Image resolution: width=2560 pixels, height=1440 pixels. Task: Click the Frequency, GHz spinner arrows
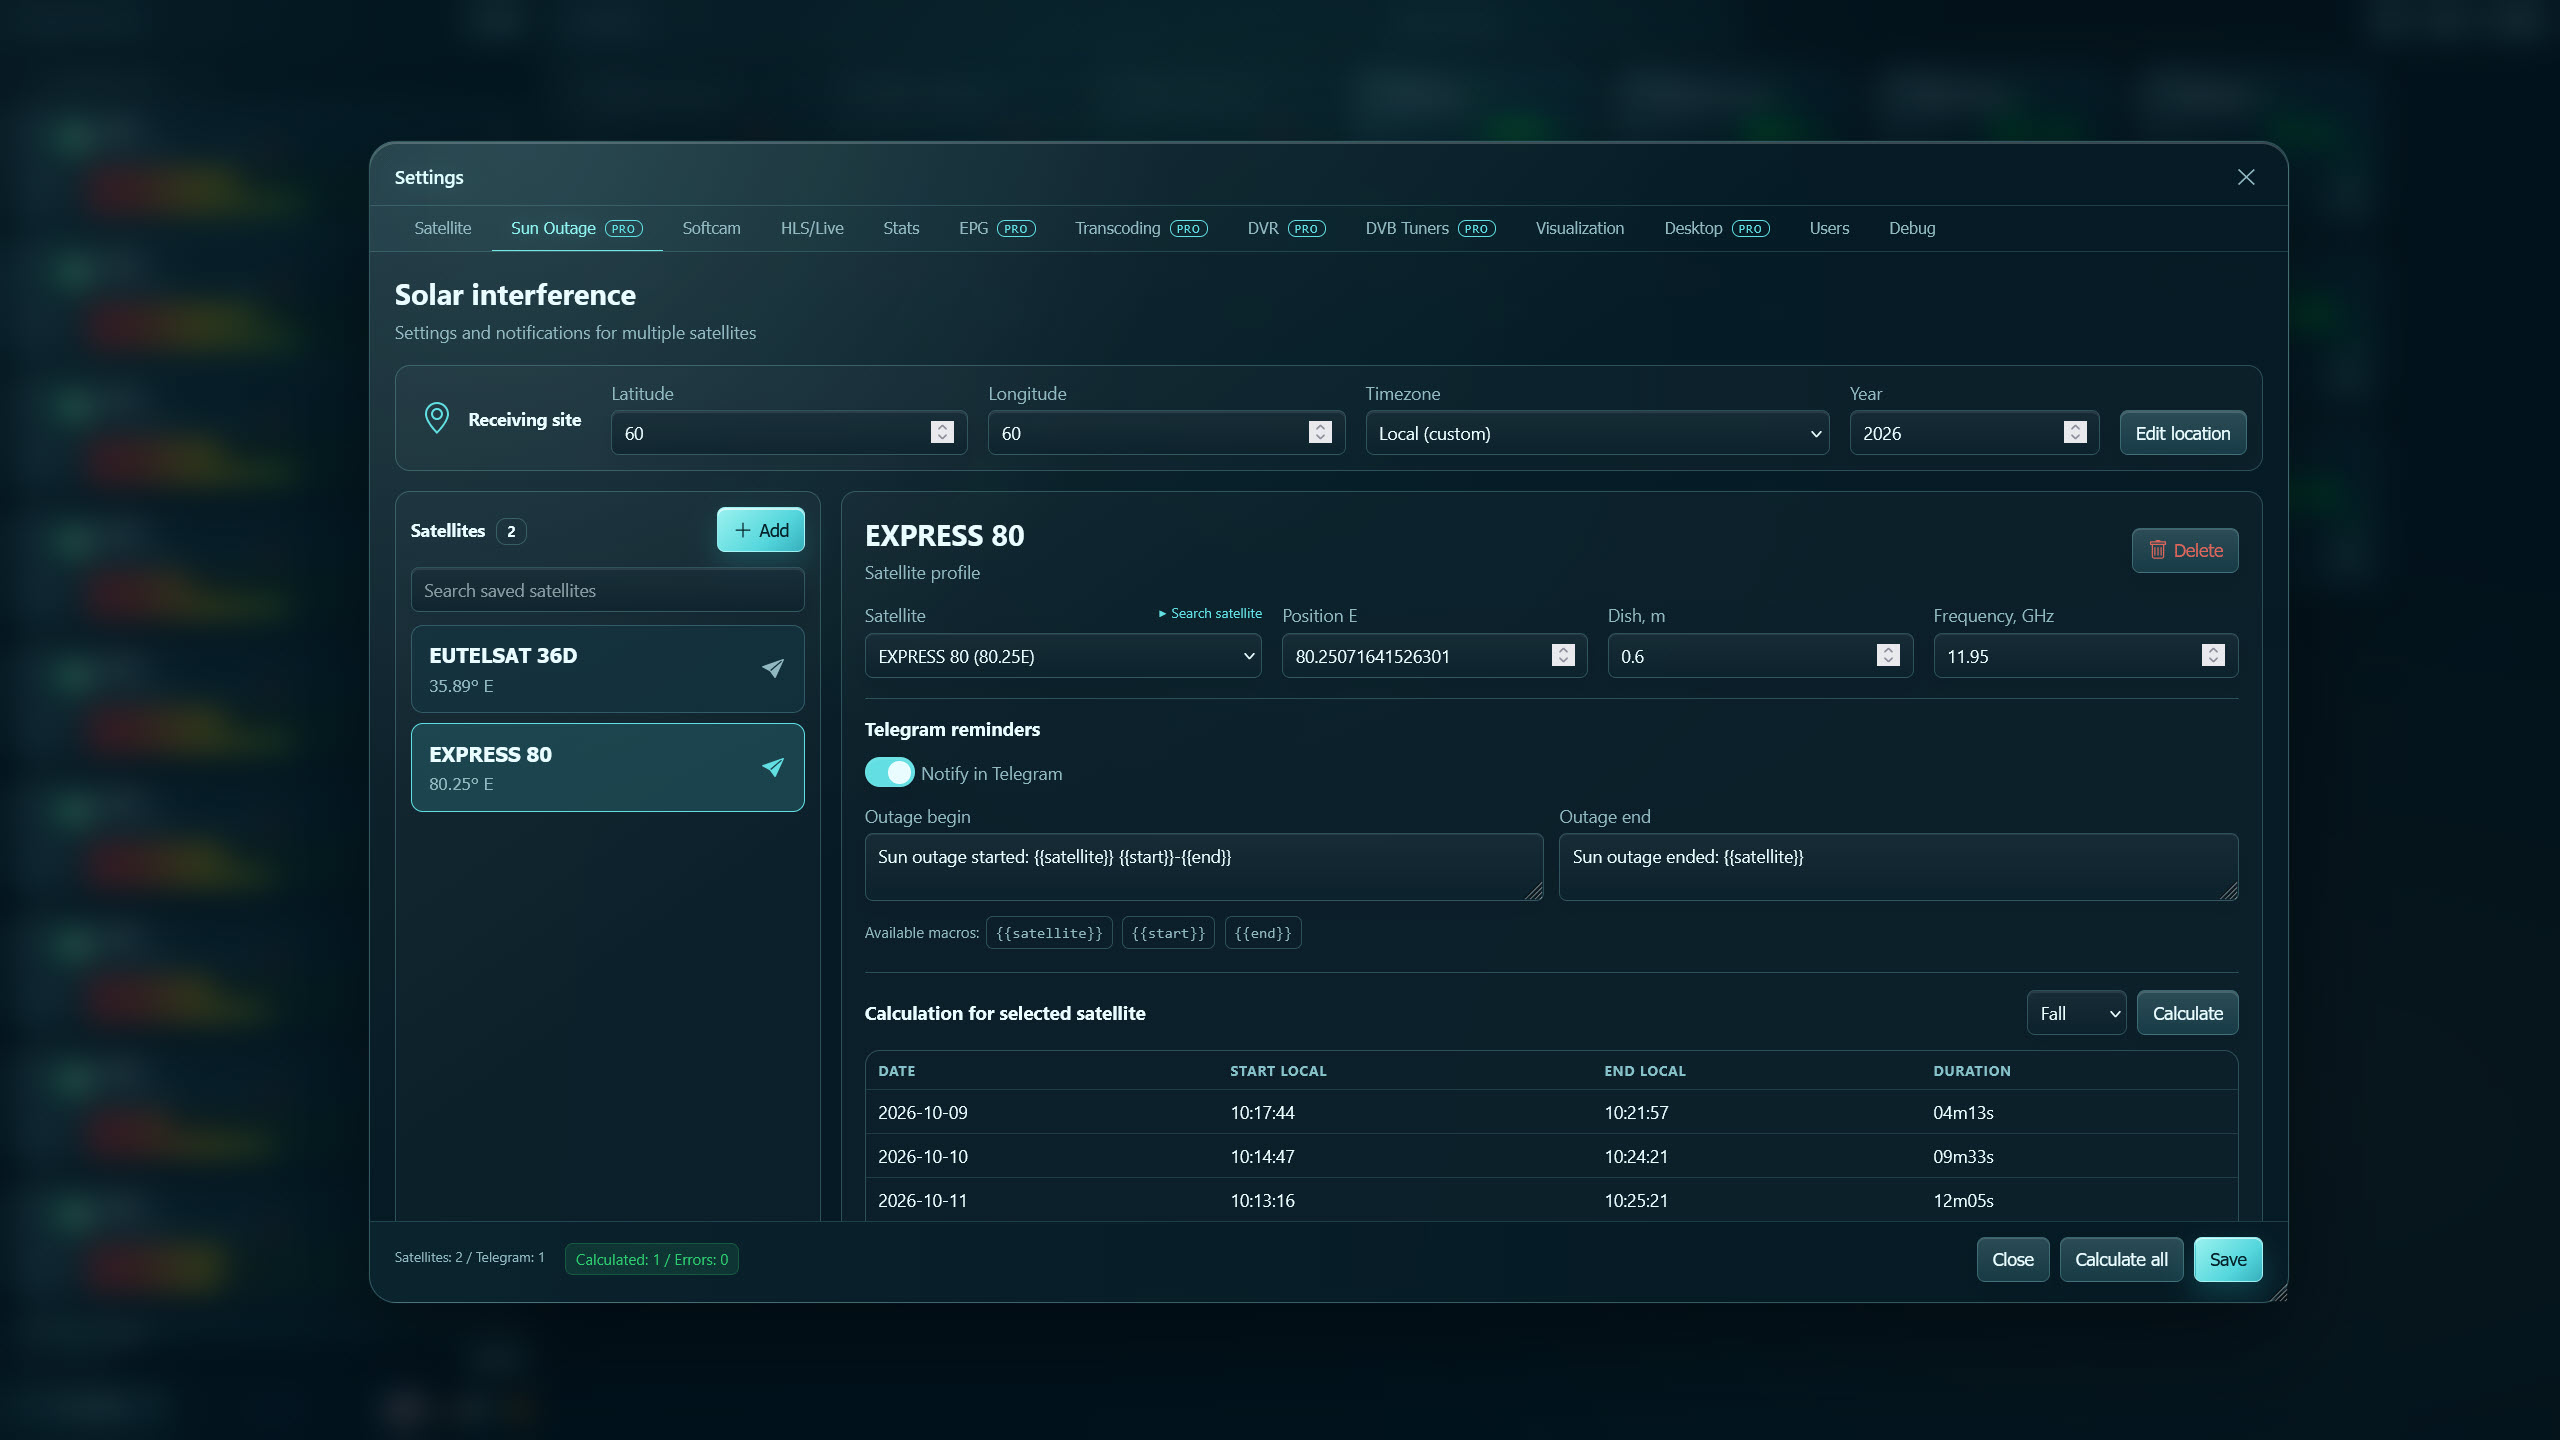click(2213, 655)
